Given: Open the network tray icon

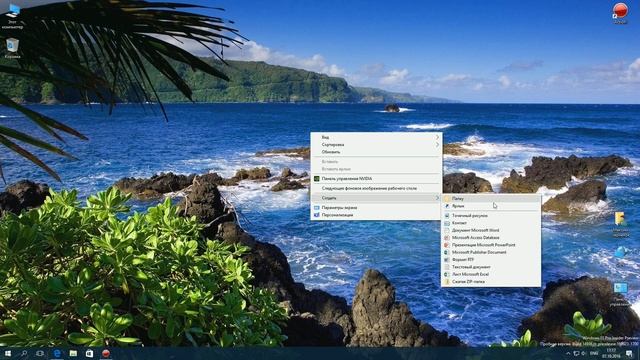Looking at the screenshot, I should [x=576, y=353].
